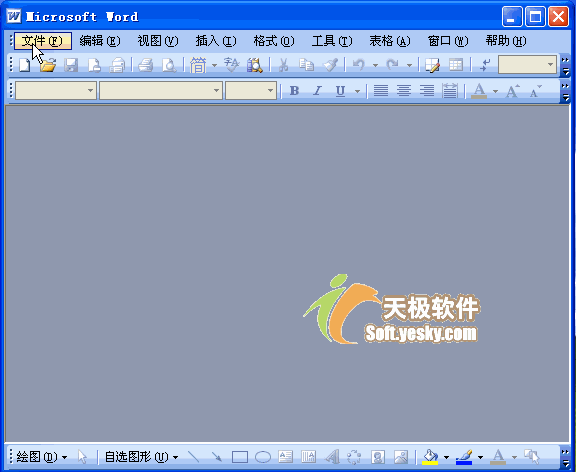Image resolution: width=576 pixels, height=472 pixels.
Task: Open the Style combo box
Action: click(56, 90)
